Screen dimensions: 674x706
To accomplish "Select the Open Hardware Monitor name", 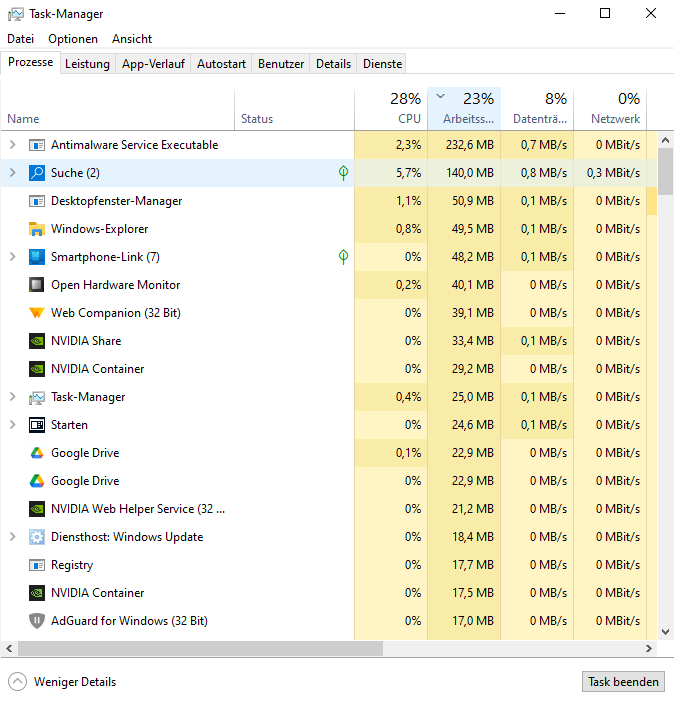I will tap(115, 285).
